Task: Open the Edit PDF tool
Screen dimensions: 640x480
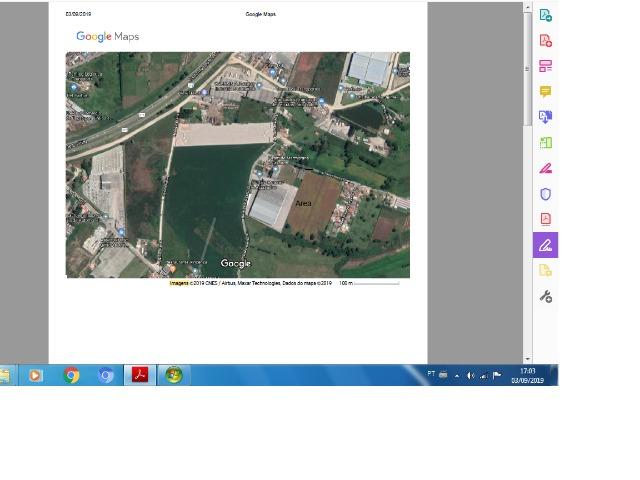Action: point(546,66)
